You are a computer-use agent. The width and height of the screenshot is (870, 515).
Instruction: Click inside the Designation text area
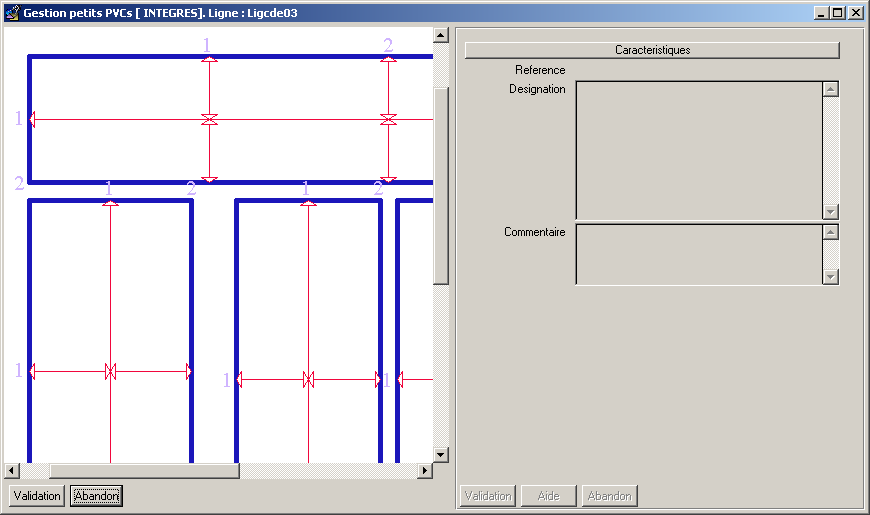tap(698, 150)
